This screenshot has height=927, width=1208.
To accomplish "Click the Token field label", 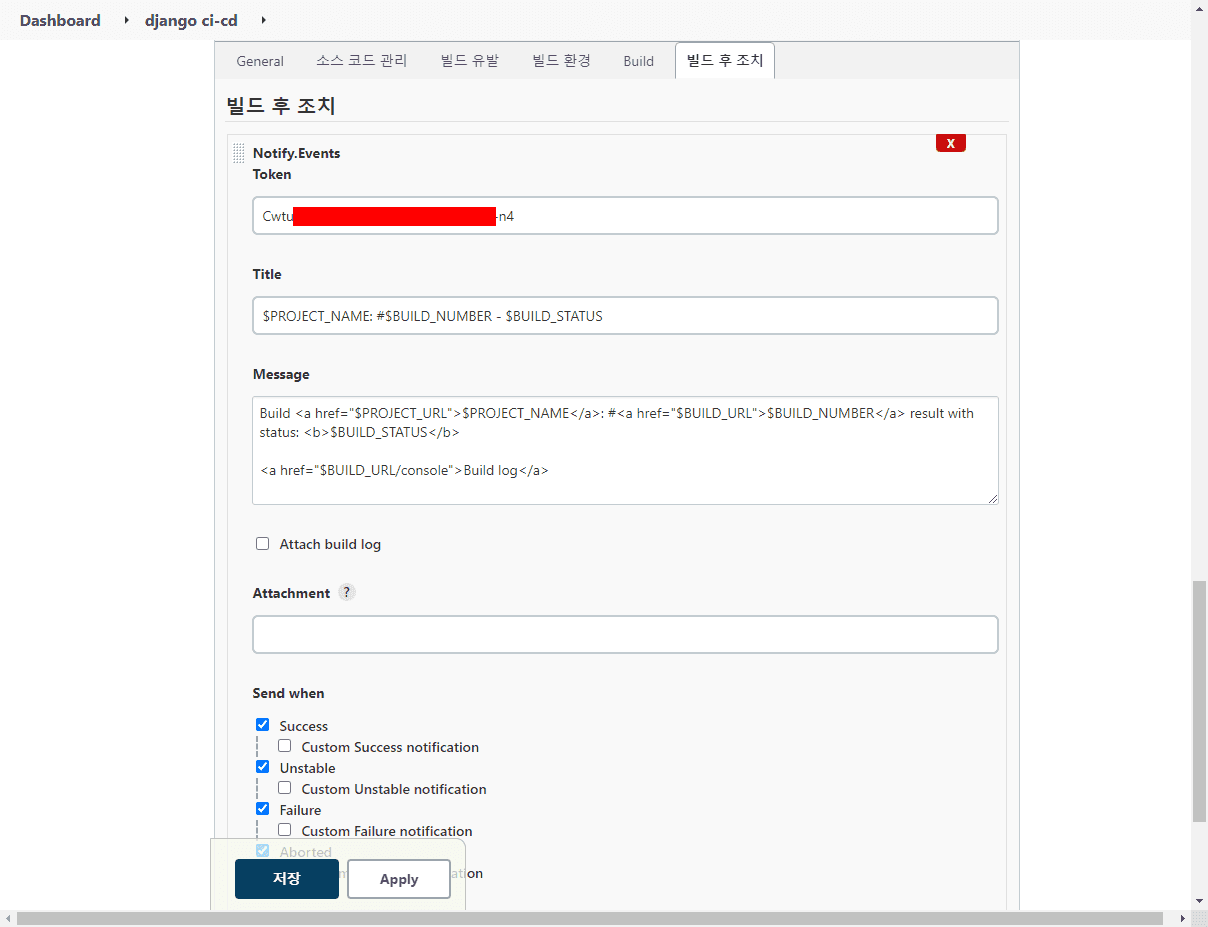I will pyautogui.click(x=272, y=174).
